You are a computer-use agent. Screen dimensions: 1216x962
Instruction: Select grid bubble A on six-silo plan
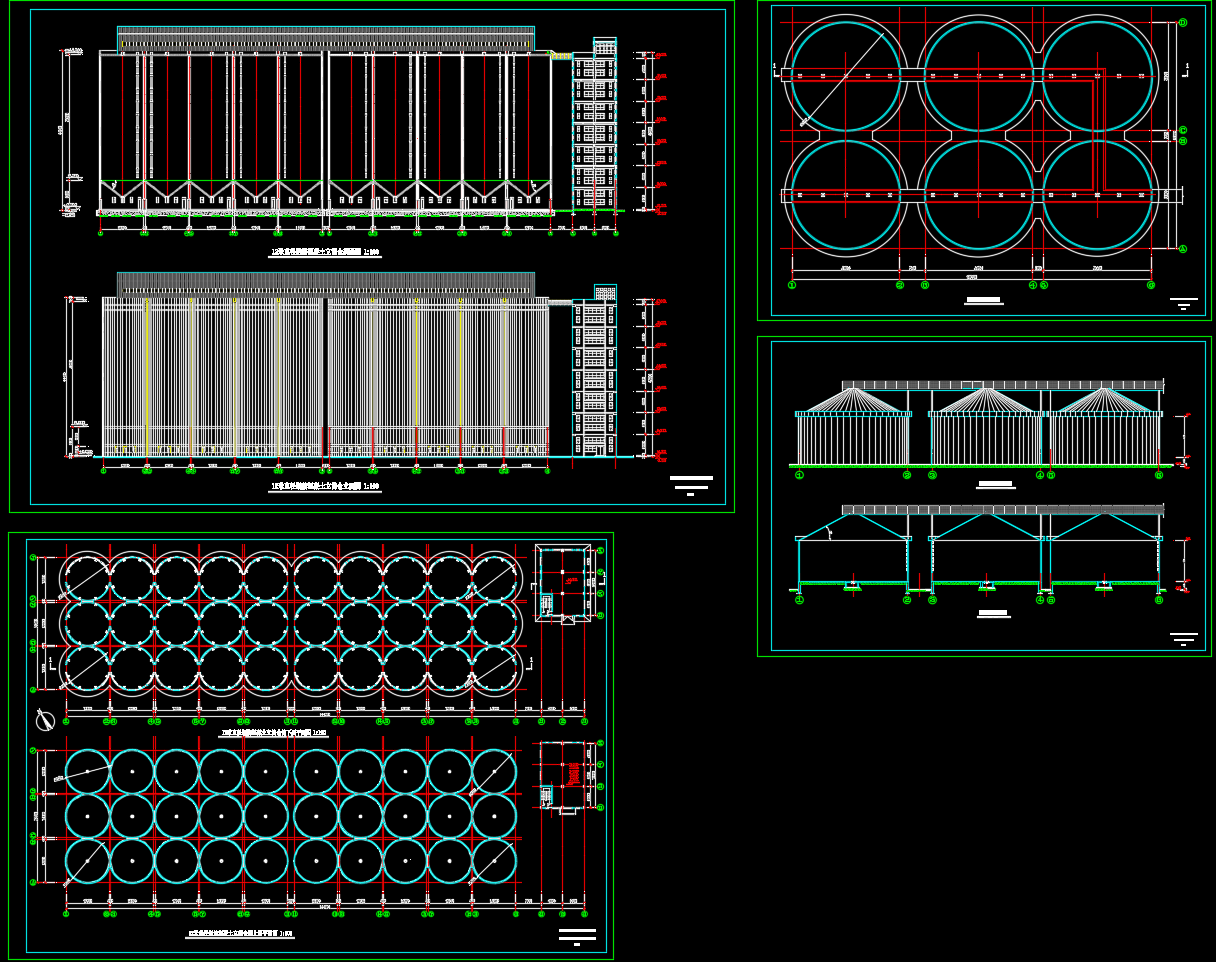coord(1182,248)
